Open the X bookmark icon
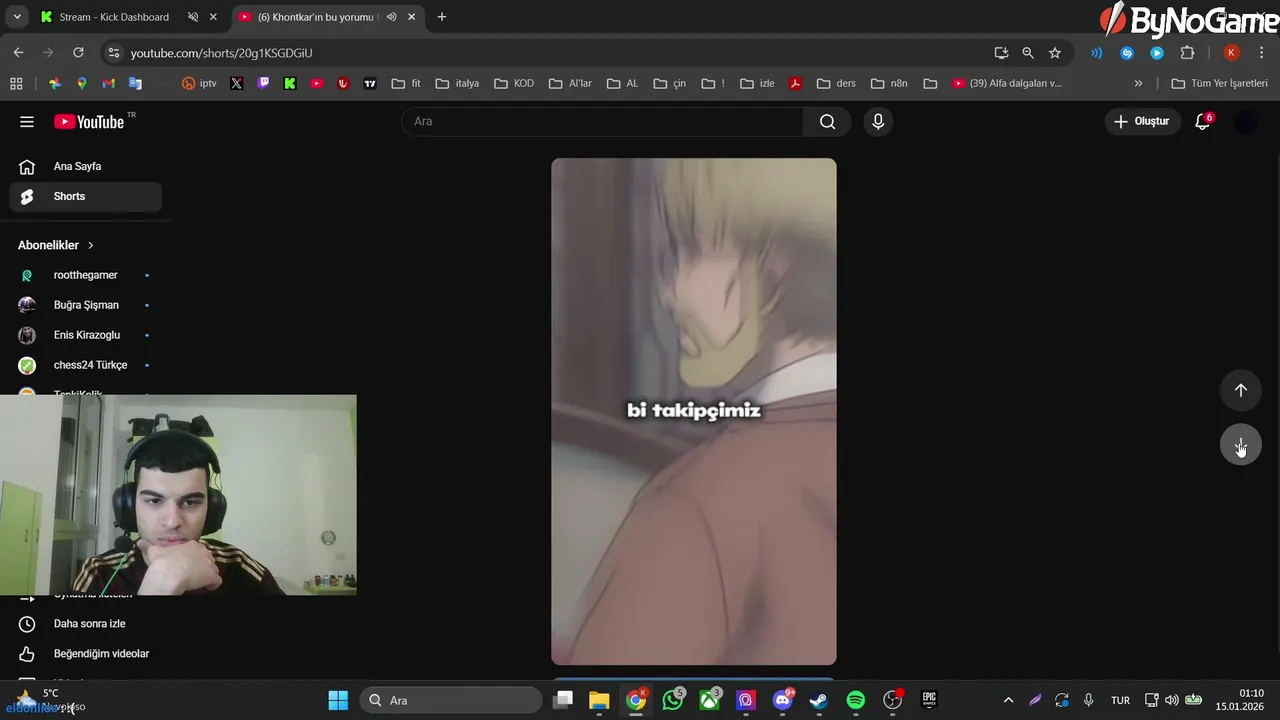The image size is (1280, 720). pyautogui.click(x=236, y=84)
